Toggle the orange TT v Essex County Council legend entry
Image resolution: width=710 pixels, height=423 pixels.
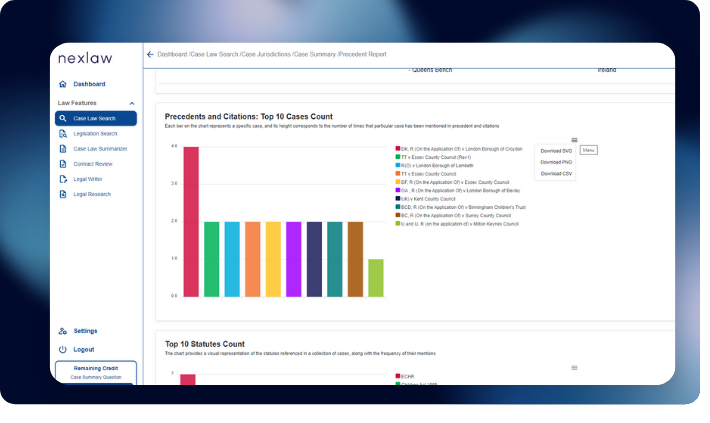click(x=426, y=174)
